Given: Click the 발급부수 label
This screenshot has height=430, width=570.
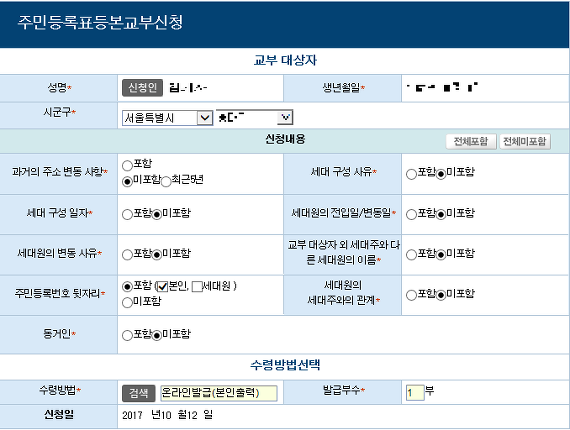Looking at the screenshot, I should [x=344, y=390].
